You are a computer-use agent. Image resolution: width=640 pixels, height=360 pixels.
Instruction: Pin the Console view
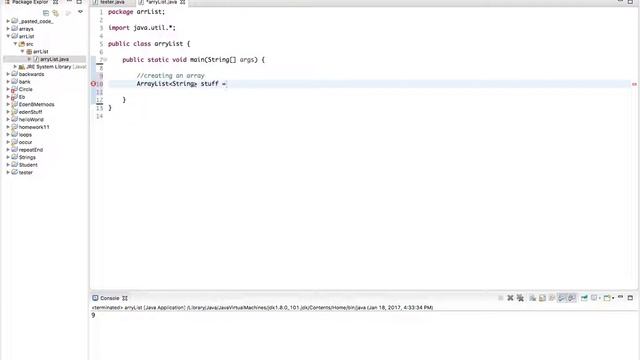584,298
